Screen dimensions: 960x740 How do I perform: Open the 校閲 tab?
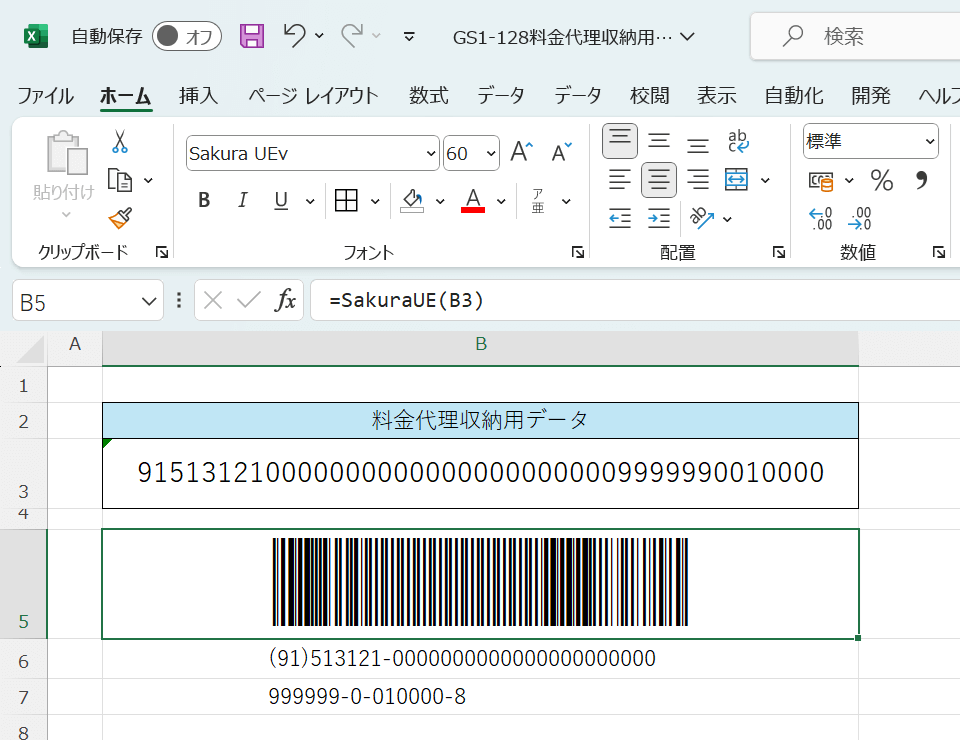[x=650, y=95]
